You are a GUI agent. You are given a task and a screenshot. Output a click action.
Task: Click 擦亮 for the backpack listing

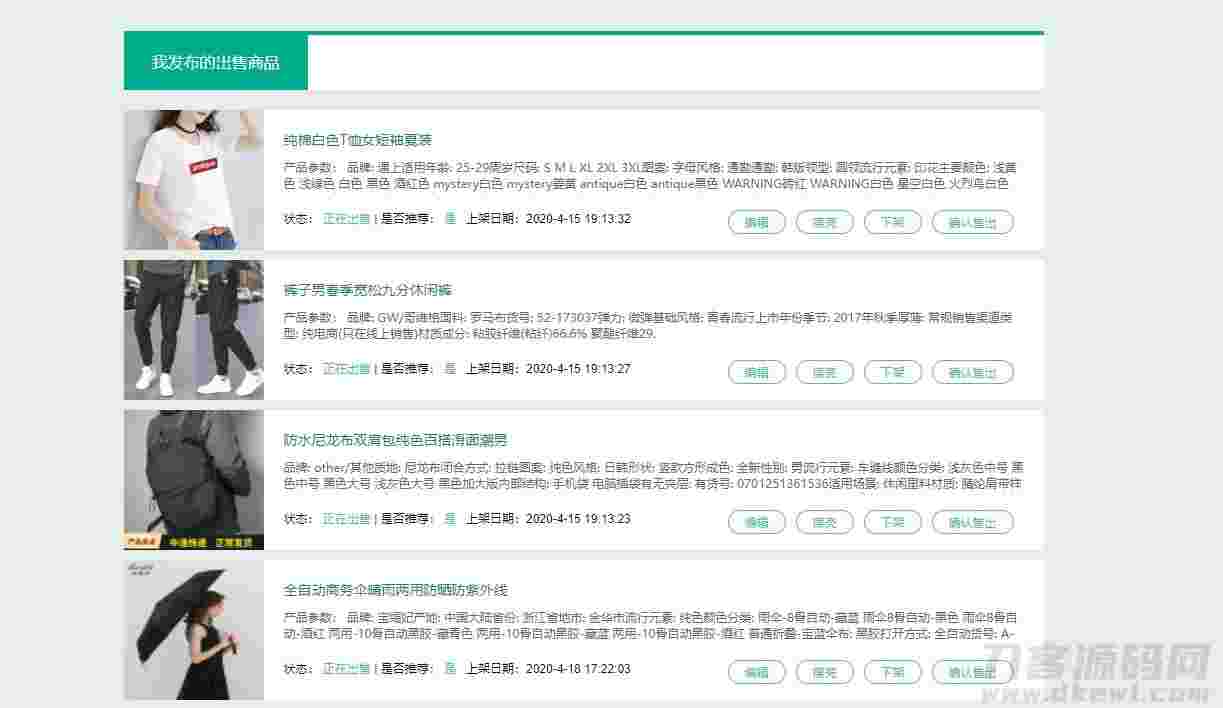click(825, 522)
